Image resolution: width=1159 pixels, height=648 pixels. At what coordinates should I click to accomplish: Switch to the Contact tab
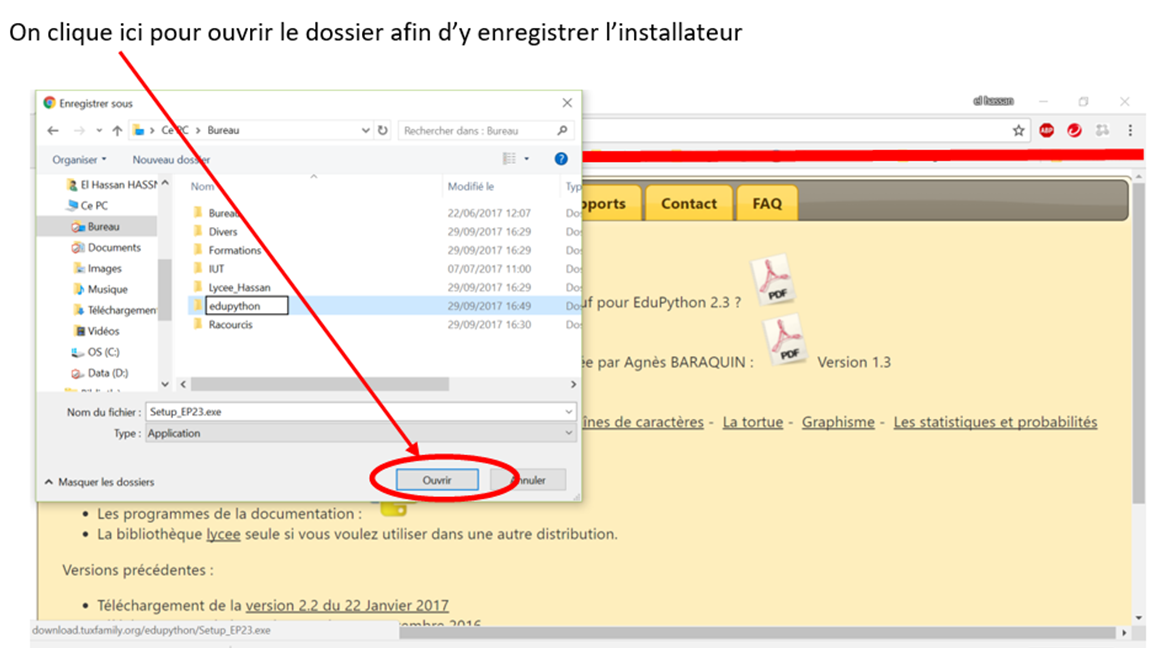pyautogui.click(x=688, y=203)
